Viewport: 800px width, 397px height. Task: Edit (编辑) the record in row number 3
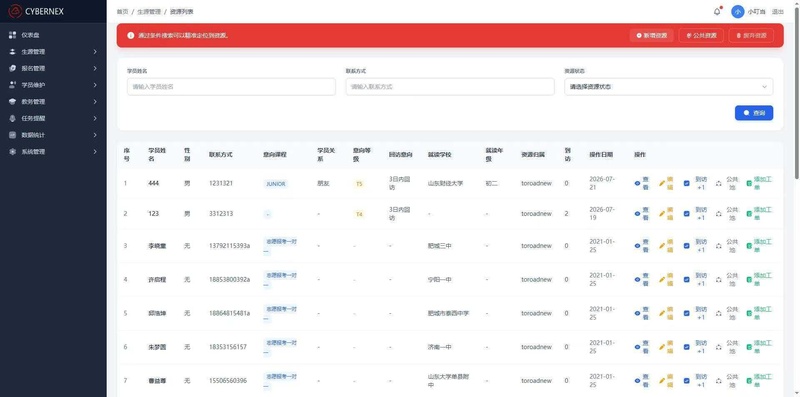pos(666,246)
